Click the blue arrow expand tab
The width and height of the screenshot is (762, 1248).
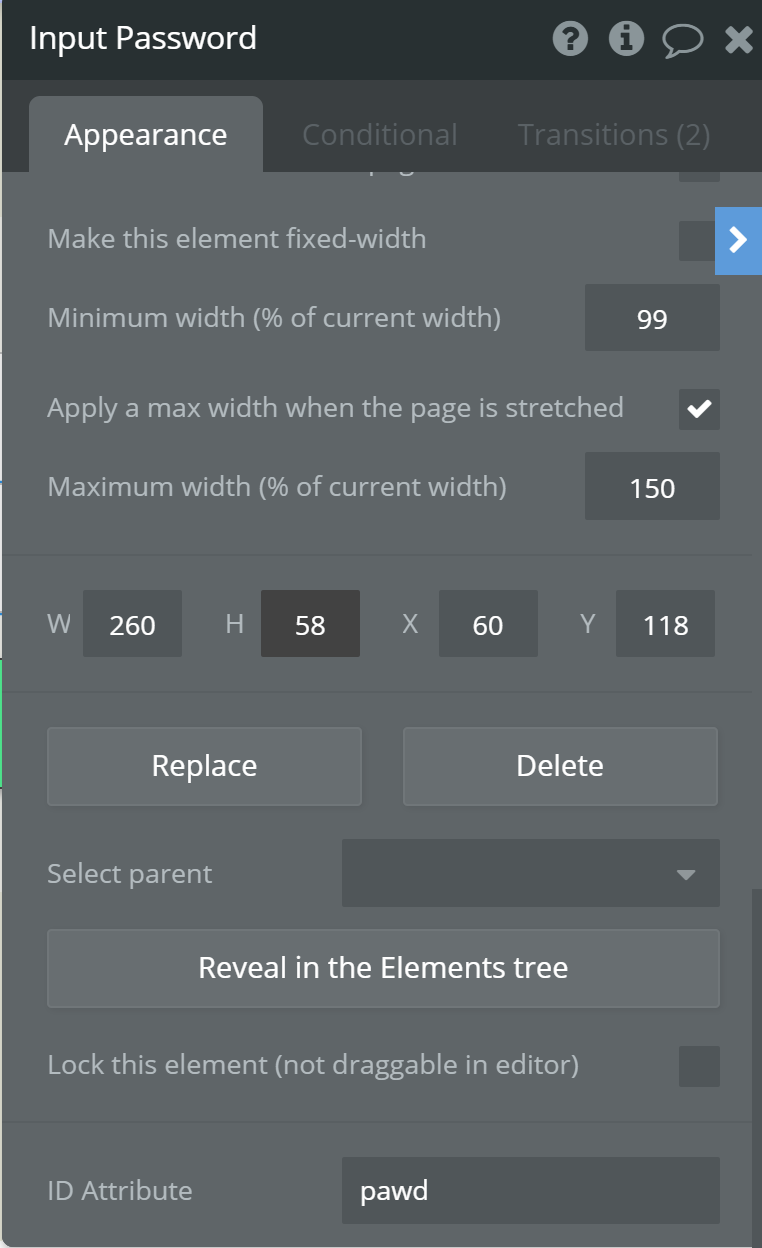coord(738,240)
